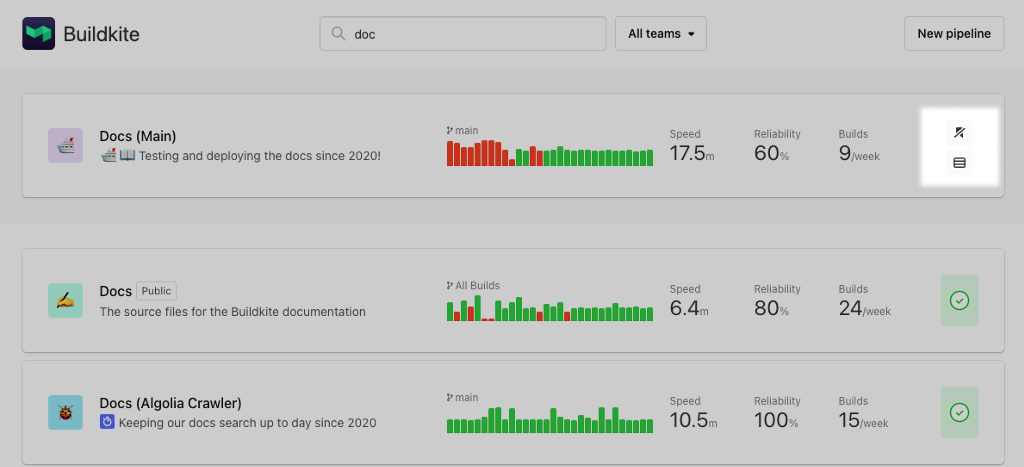Open the writing-hand avatar of the Docs pipeline

65,300
